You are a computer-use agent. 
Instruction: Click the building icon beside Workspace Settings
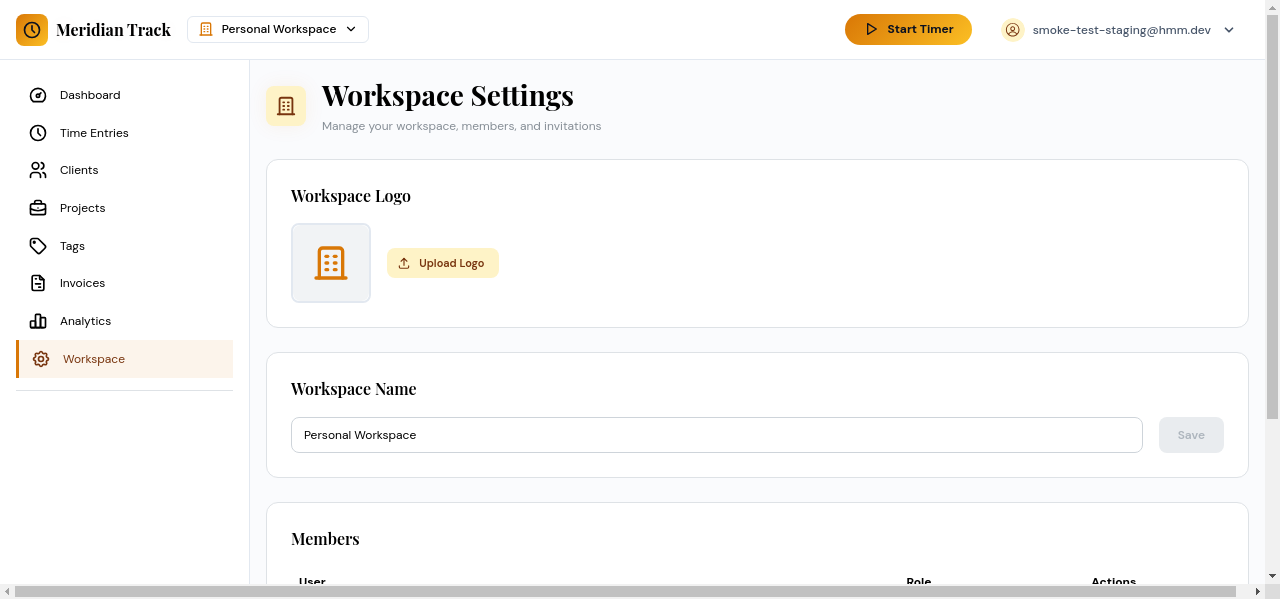click(286, 106)
